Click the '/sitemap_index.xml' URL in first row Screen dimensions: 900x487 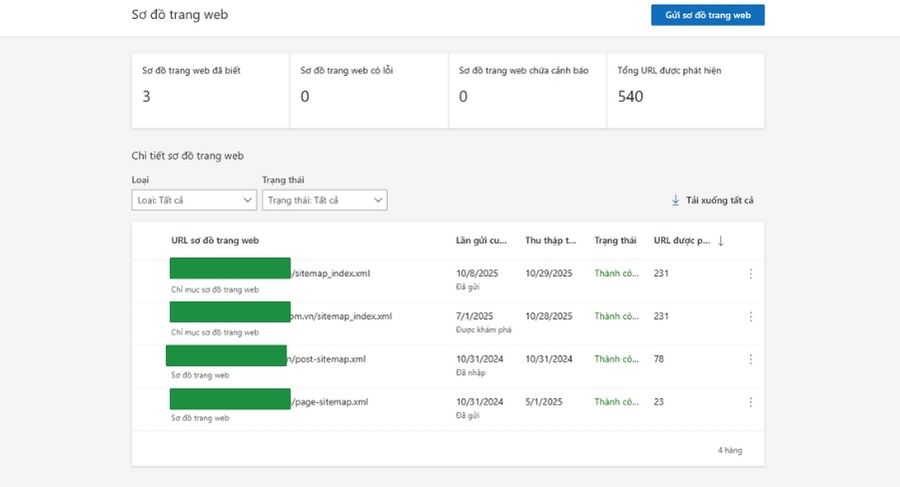[331, 273]
